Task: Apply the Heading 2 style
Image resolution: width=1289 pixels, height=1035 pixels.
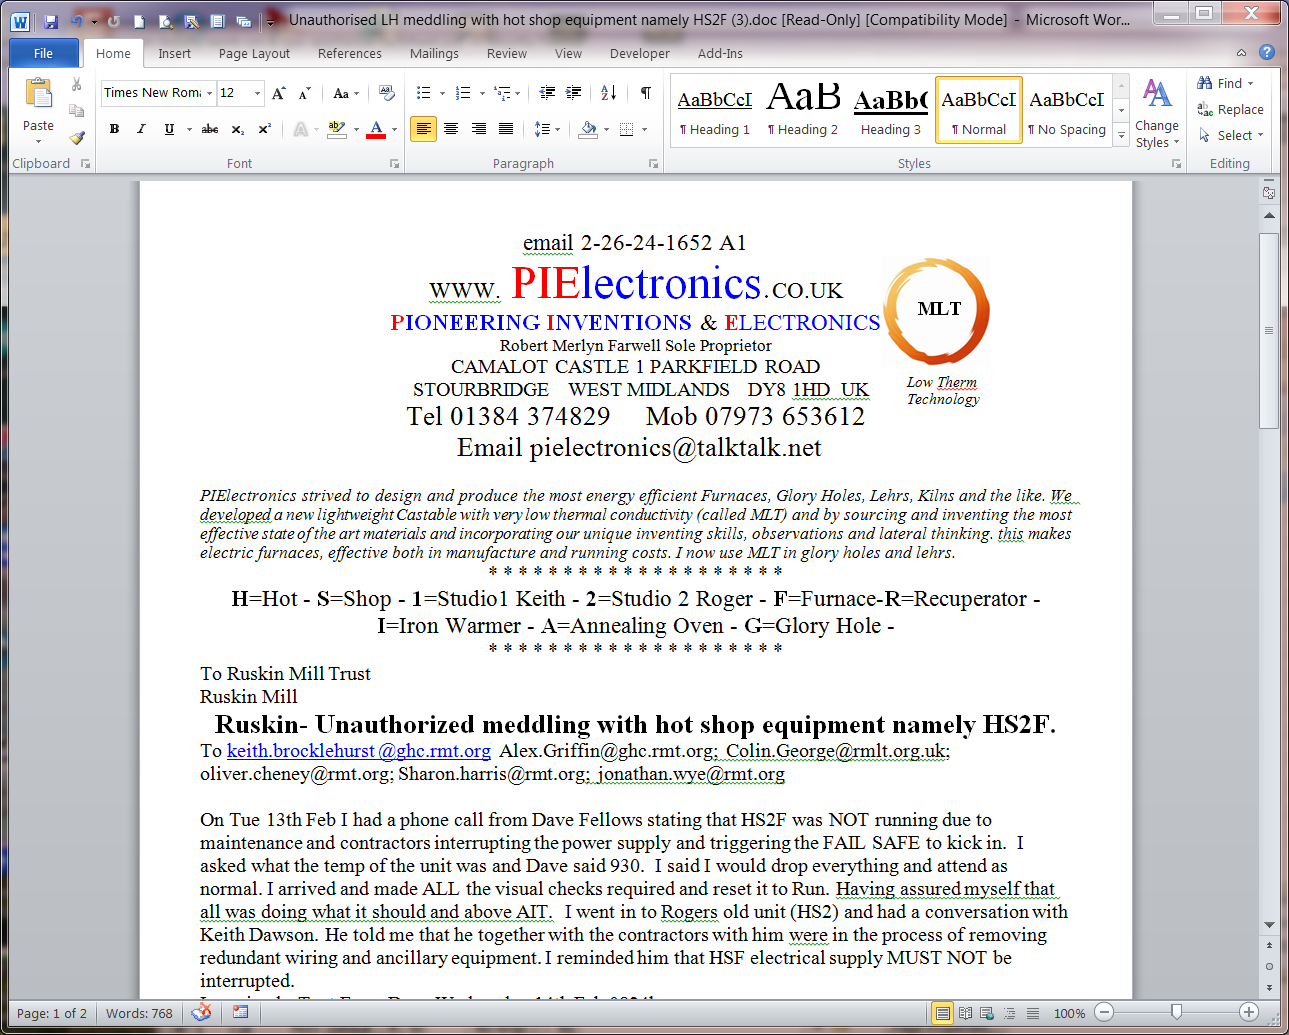Action: pyautogui.click(x=803, y=110)
